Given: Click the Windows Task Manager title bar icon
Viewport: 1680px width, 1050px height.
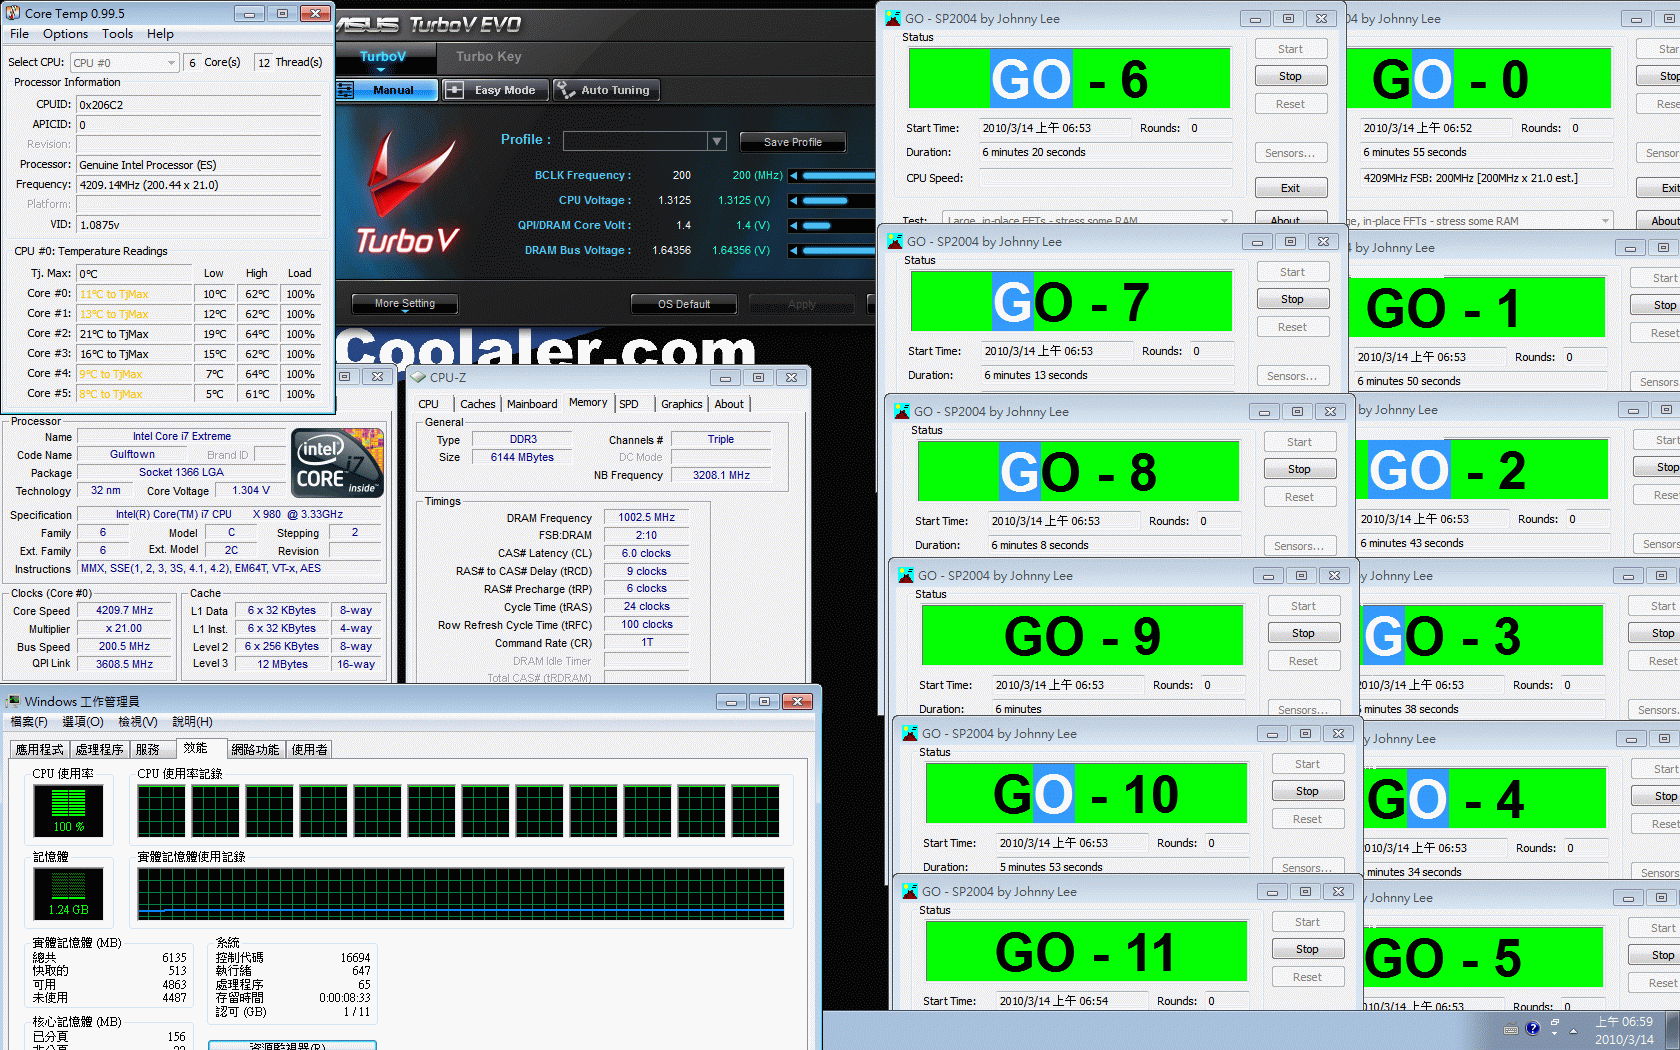Looking at the screenshot, I should click(13, 701).
